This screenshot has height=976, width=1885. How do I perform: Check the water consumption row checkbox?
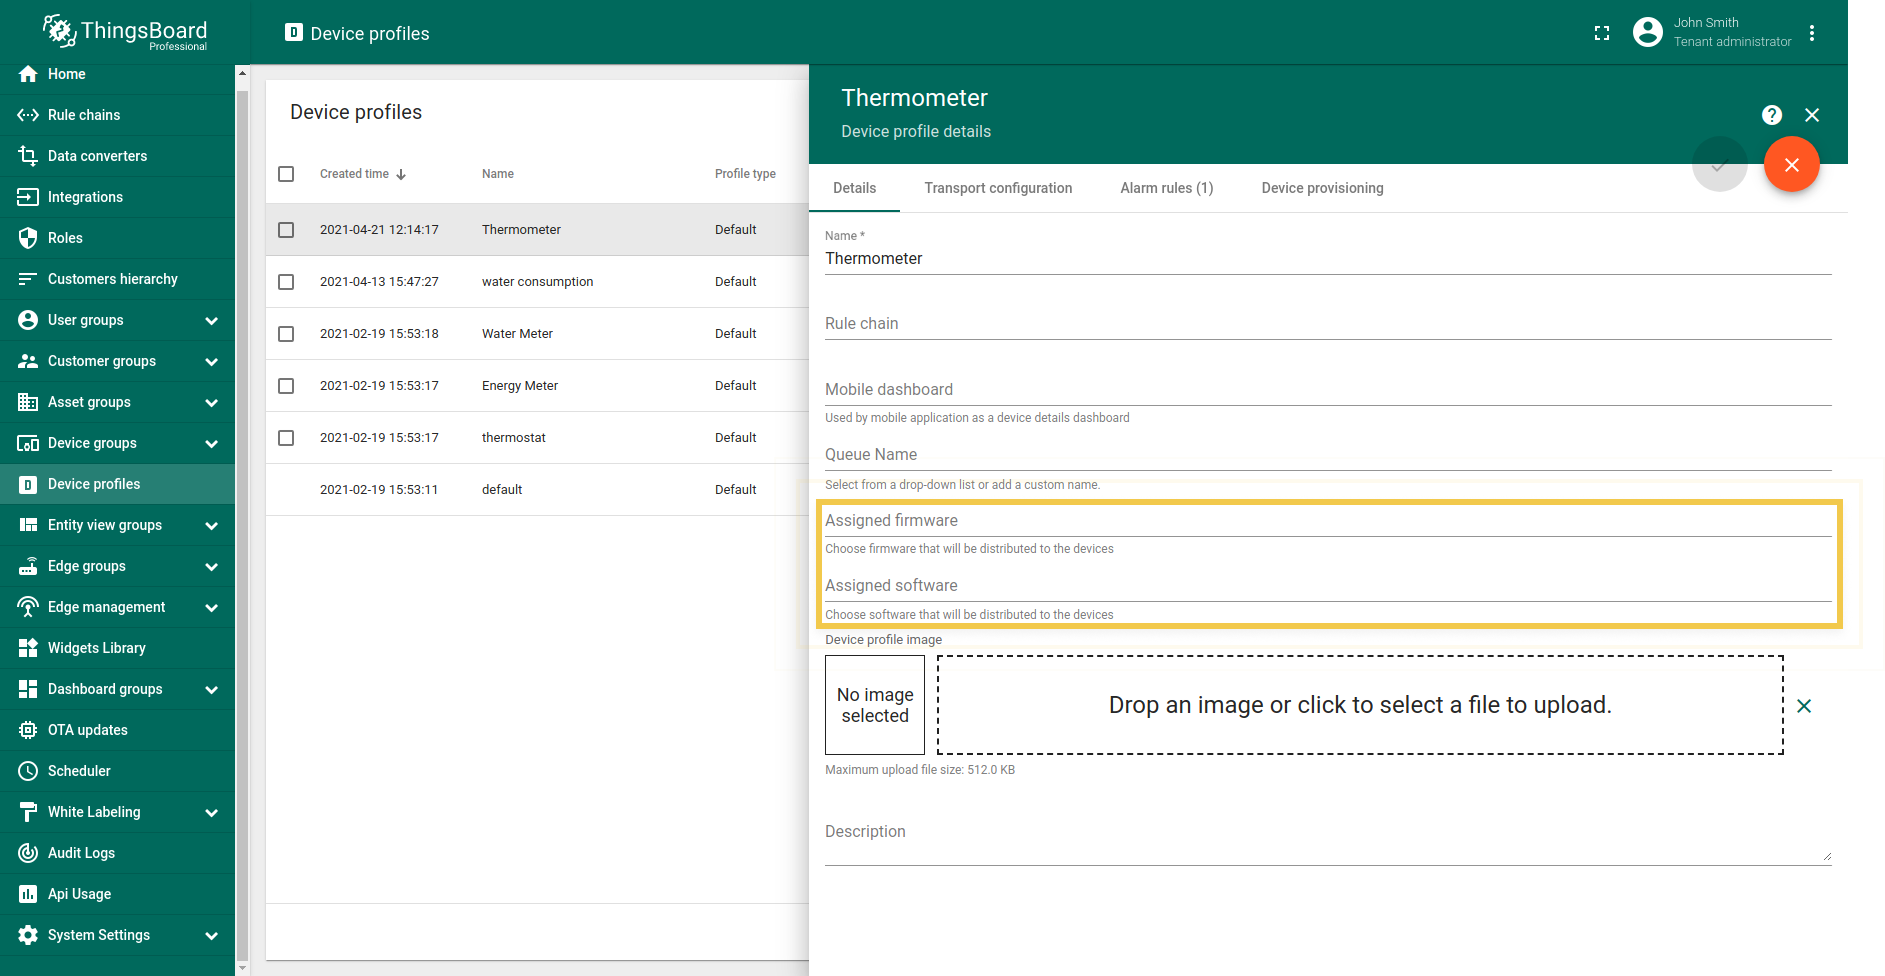286,282
